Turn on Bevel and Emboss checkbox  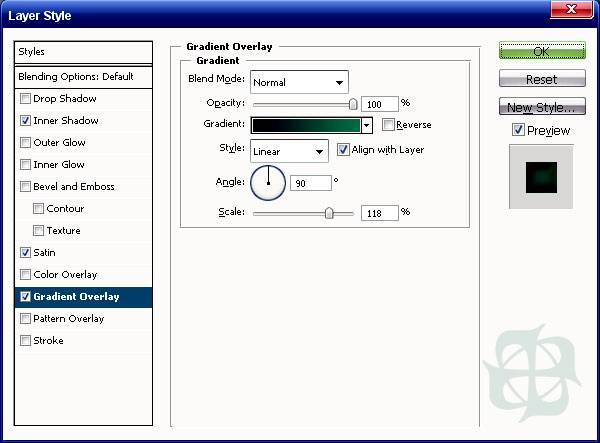point(25,187)
